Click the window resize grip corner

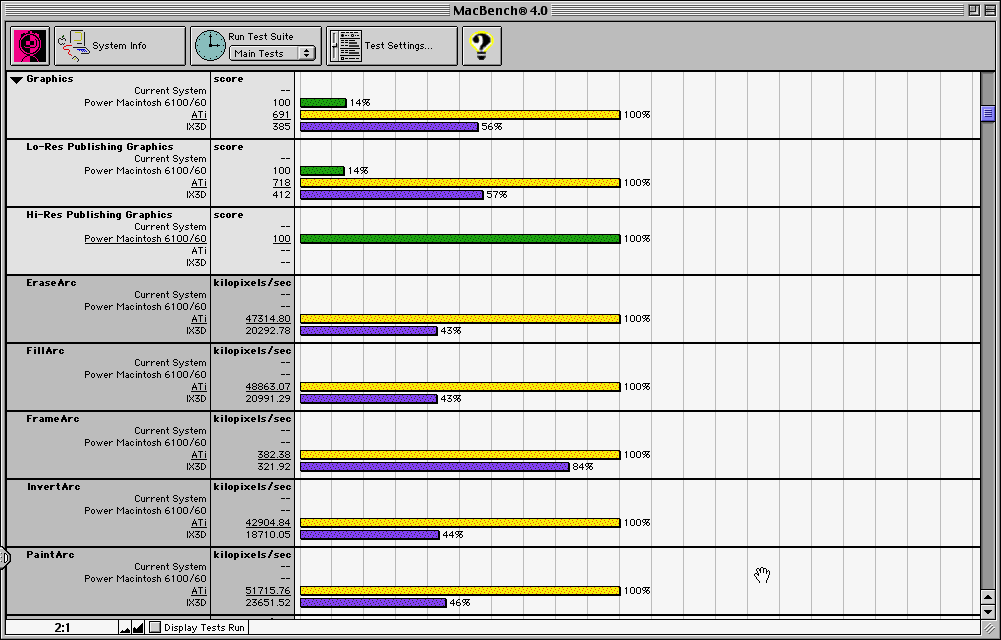(x=988, y=629)
